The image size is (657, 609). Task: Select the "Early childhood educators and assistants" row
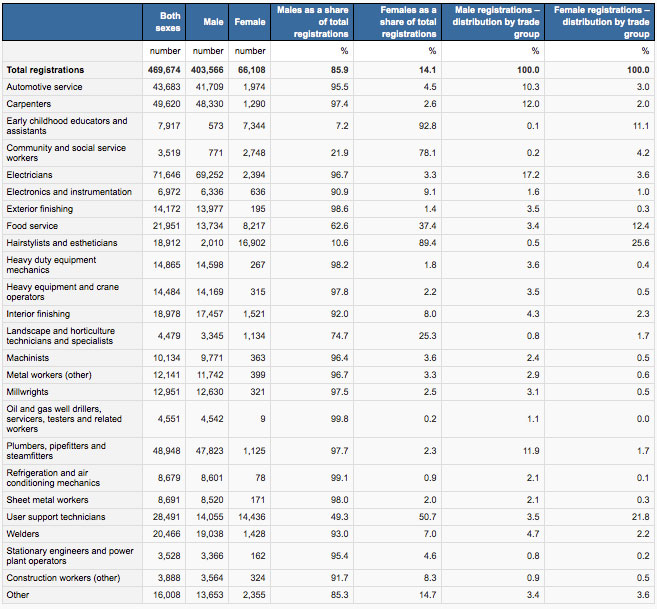pos(66,126)
